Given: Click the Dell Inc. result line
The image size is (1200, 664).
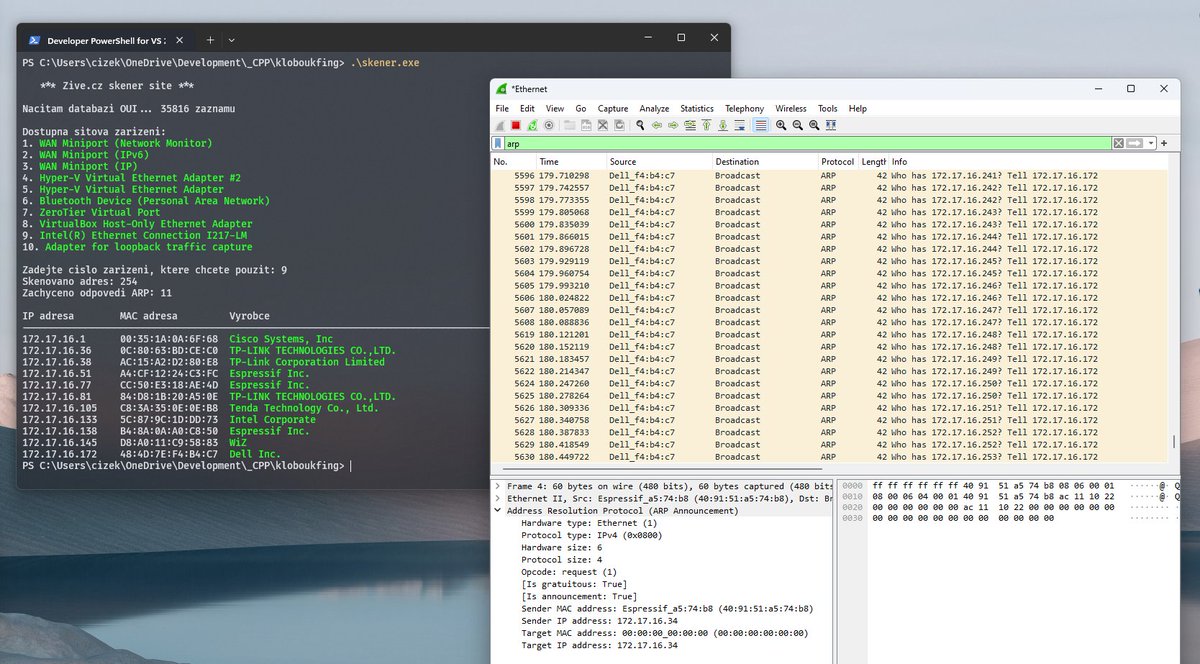Looking at the screenshot, I should [150, 455].
